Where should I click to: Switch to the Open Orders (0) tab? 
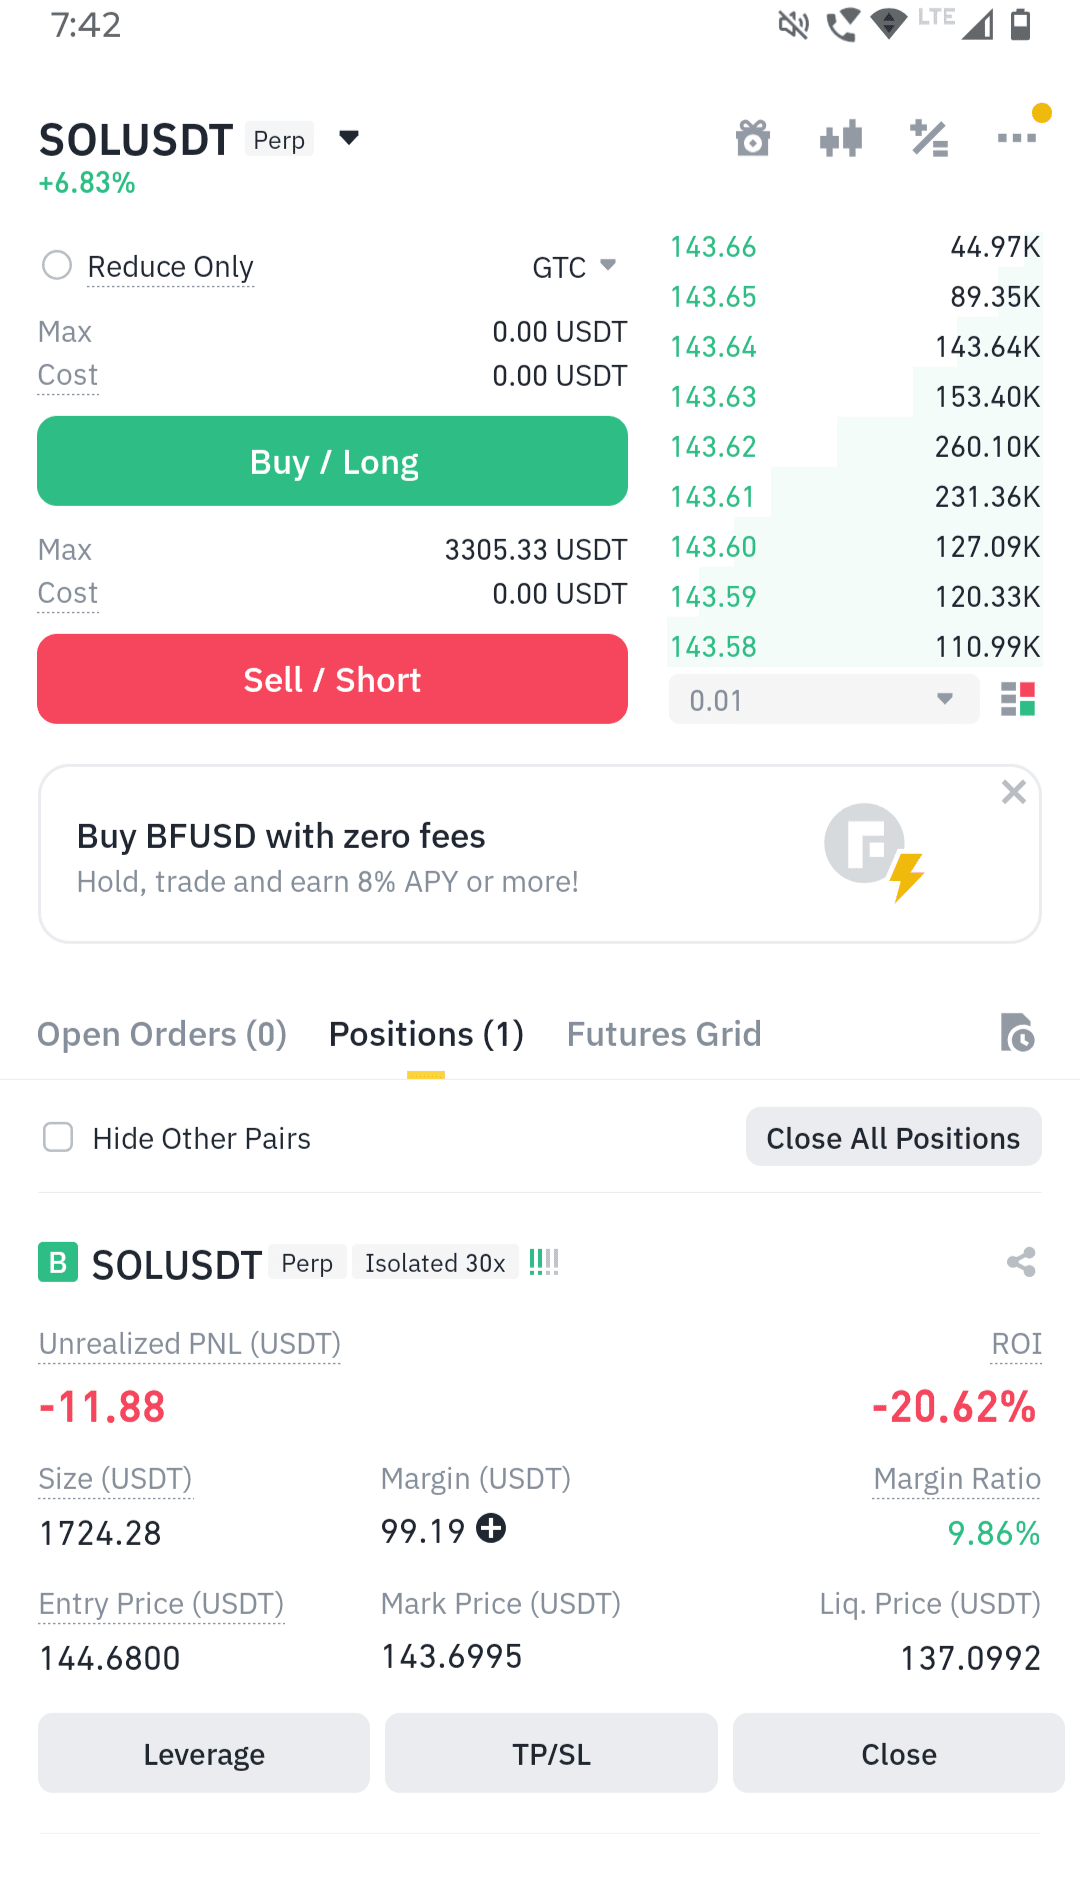click(x=162, y=1034)
